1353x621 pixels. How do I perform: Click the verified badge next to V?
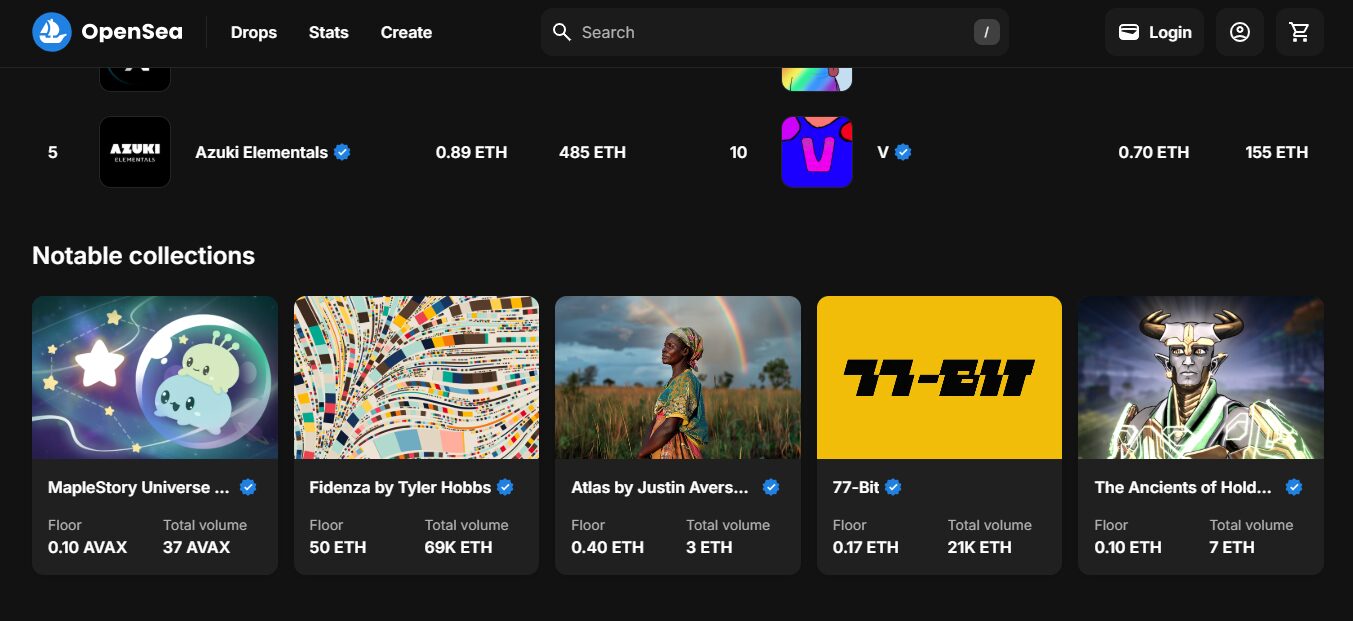(x=903, y=152)
